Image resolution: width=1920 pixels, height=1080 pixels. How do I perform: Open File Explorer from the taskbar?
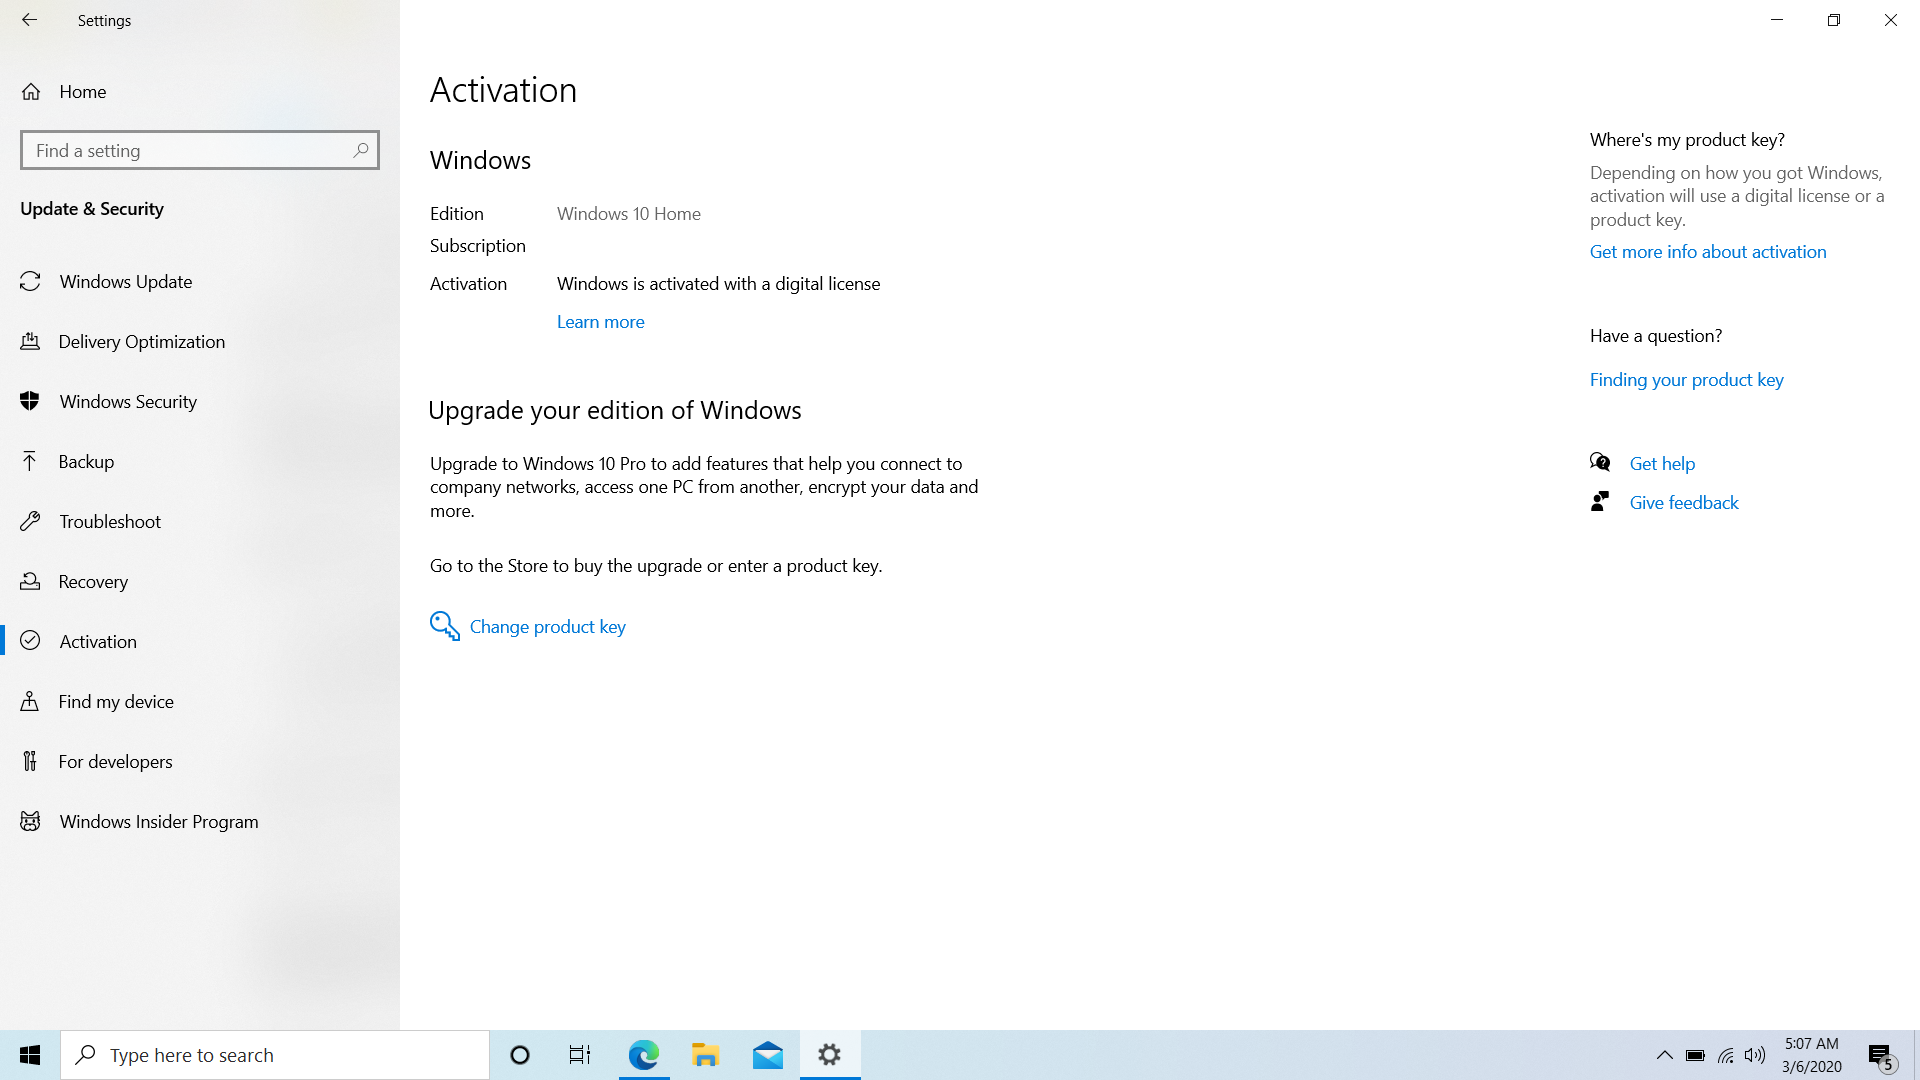click(706, 1055)
